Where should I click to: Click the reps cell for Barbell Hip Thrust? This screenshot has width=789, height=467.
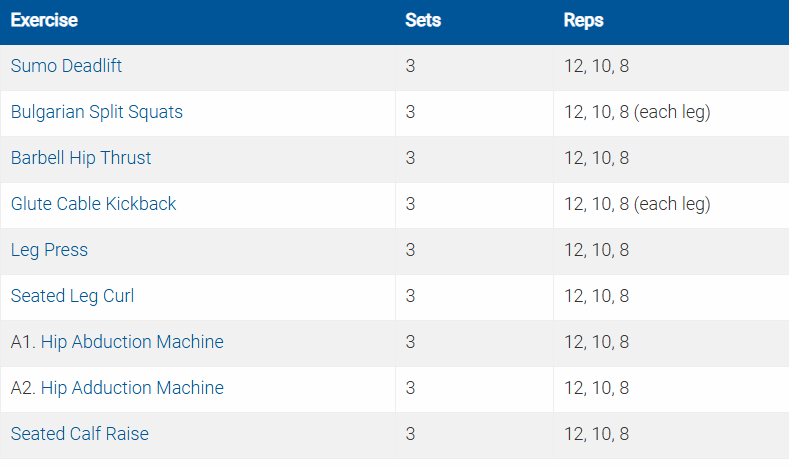tap(597, 158)
